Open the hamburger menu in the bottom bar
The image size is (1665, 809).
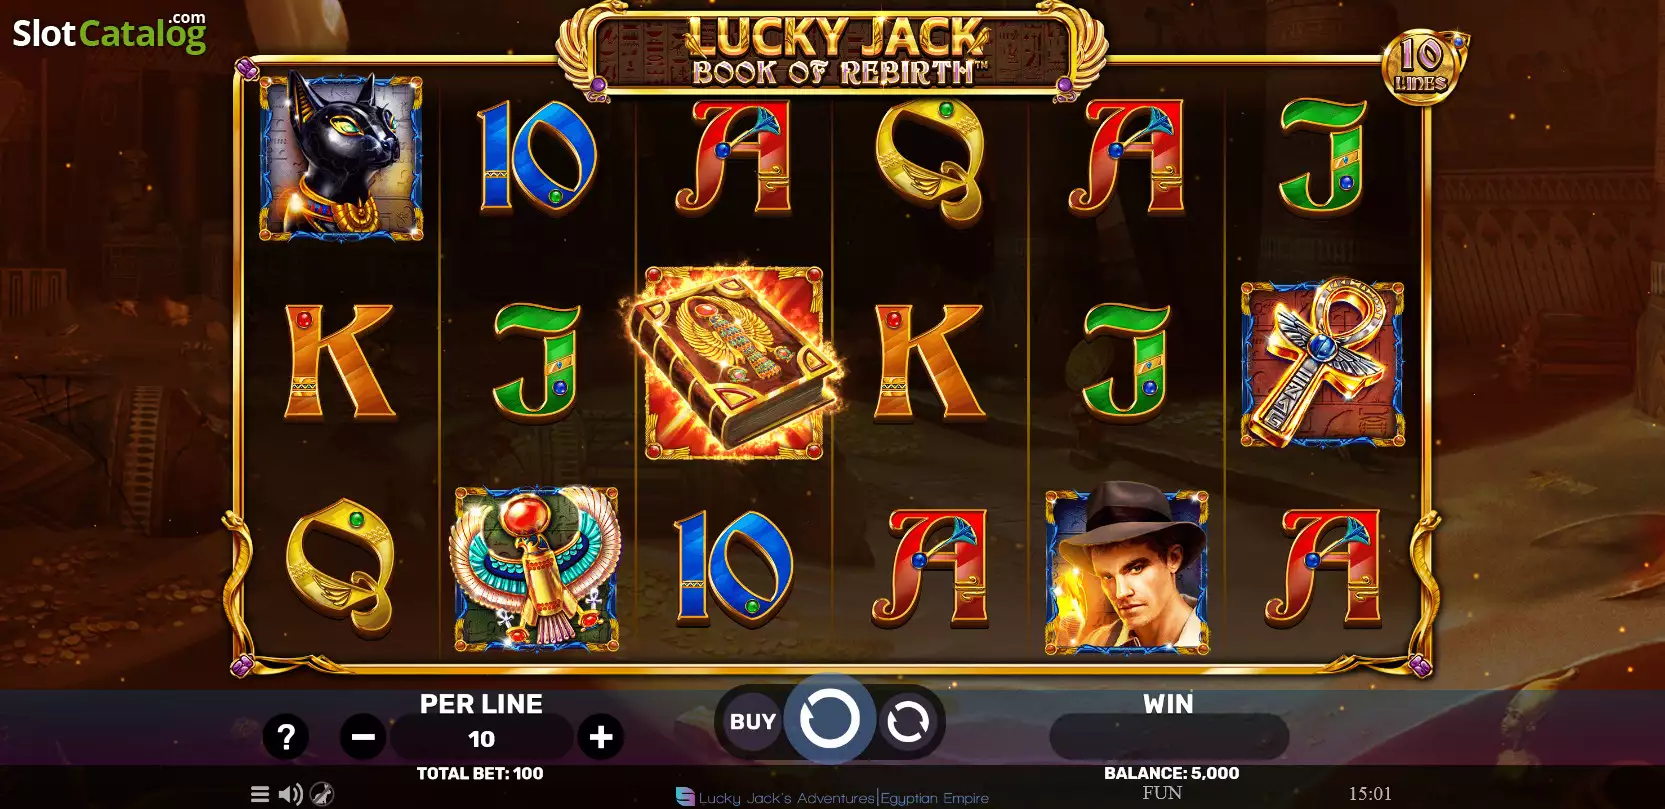click(x=260, y=794)
